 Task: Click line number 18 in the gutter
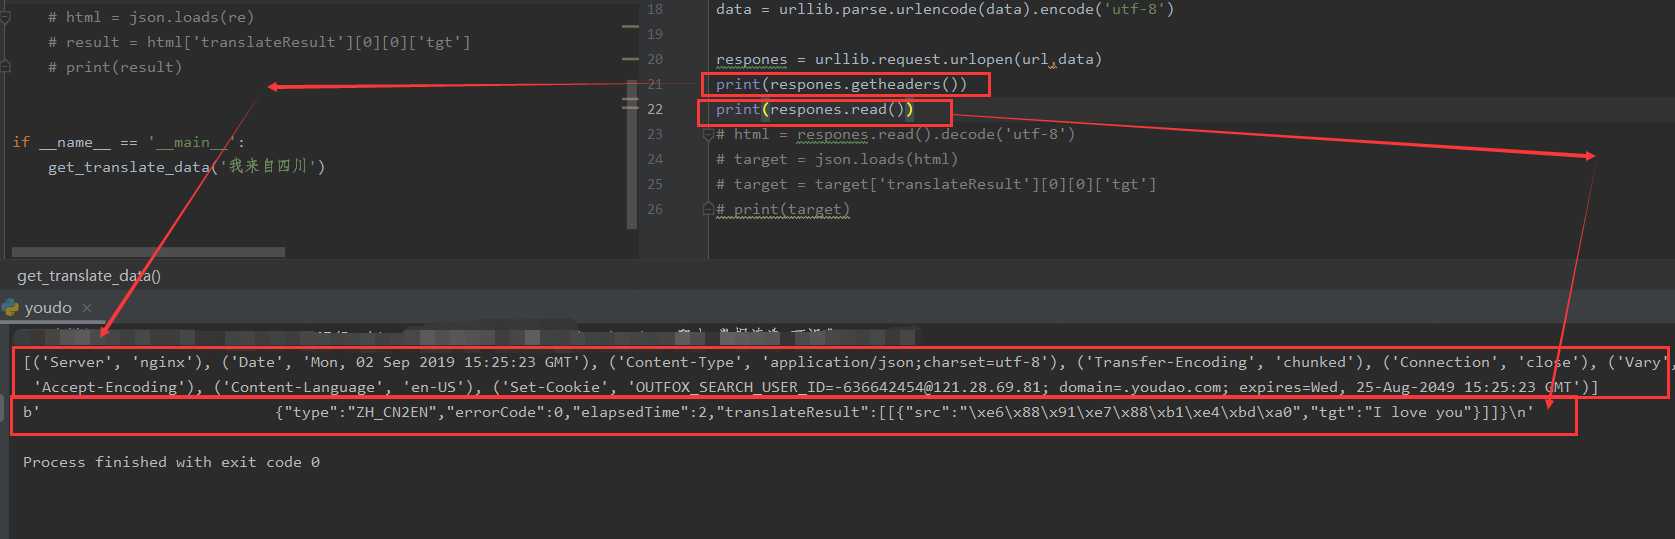[655, 9]
